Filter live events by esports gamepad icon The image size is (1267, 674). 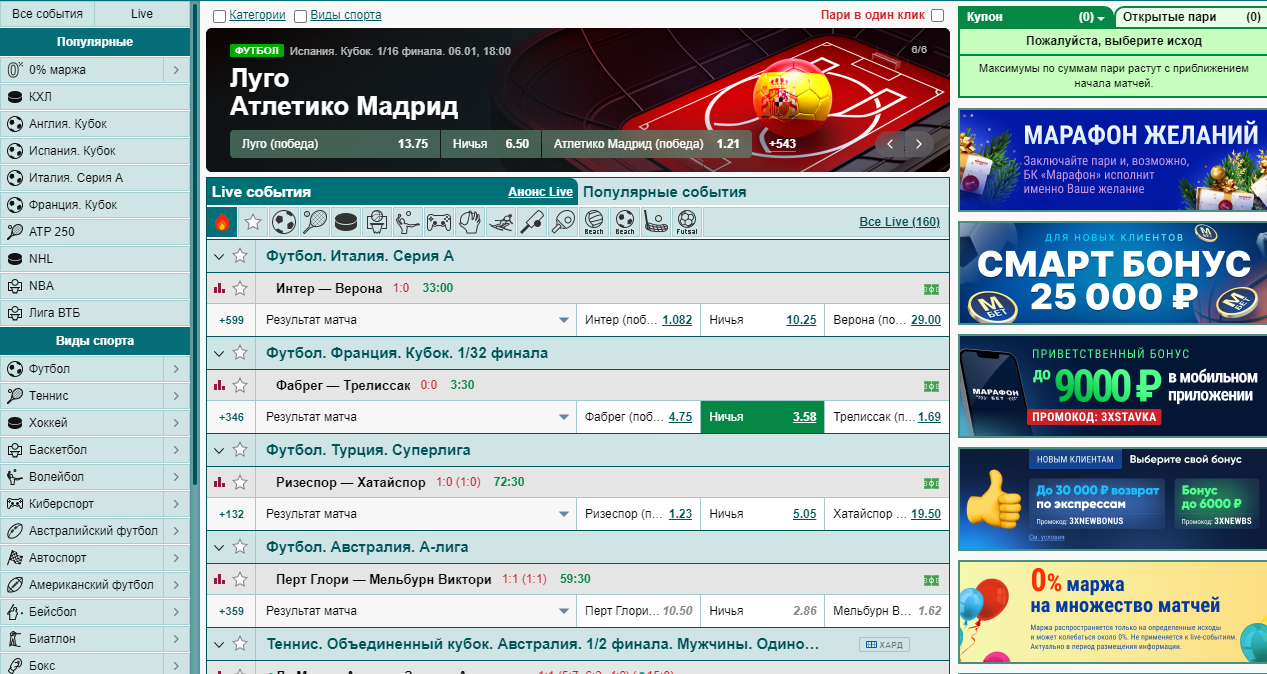tap(438, 221)
